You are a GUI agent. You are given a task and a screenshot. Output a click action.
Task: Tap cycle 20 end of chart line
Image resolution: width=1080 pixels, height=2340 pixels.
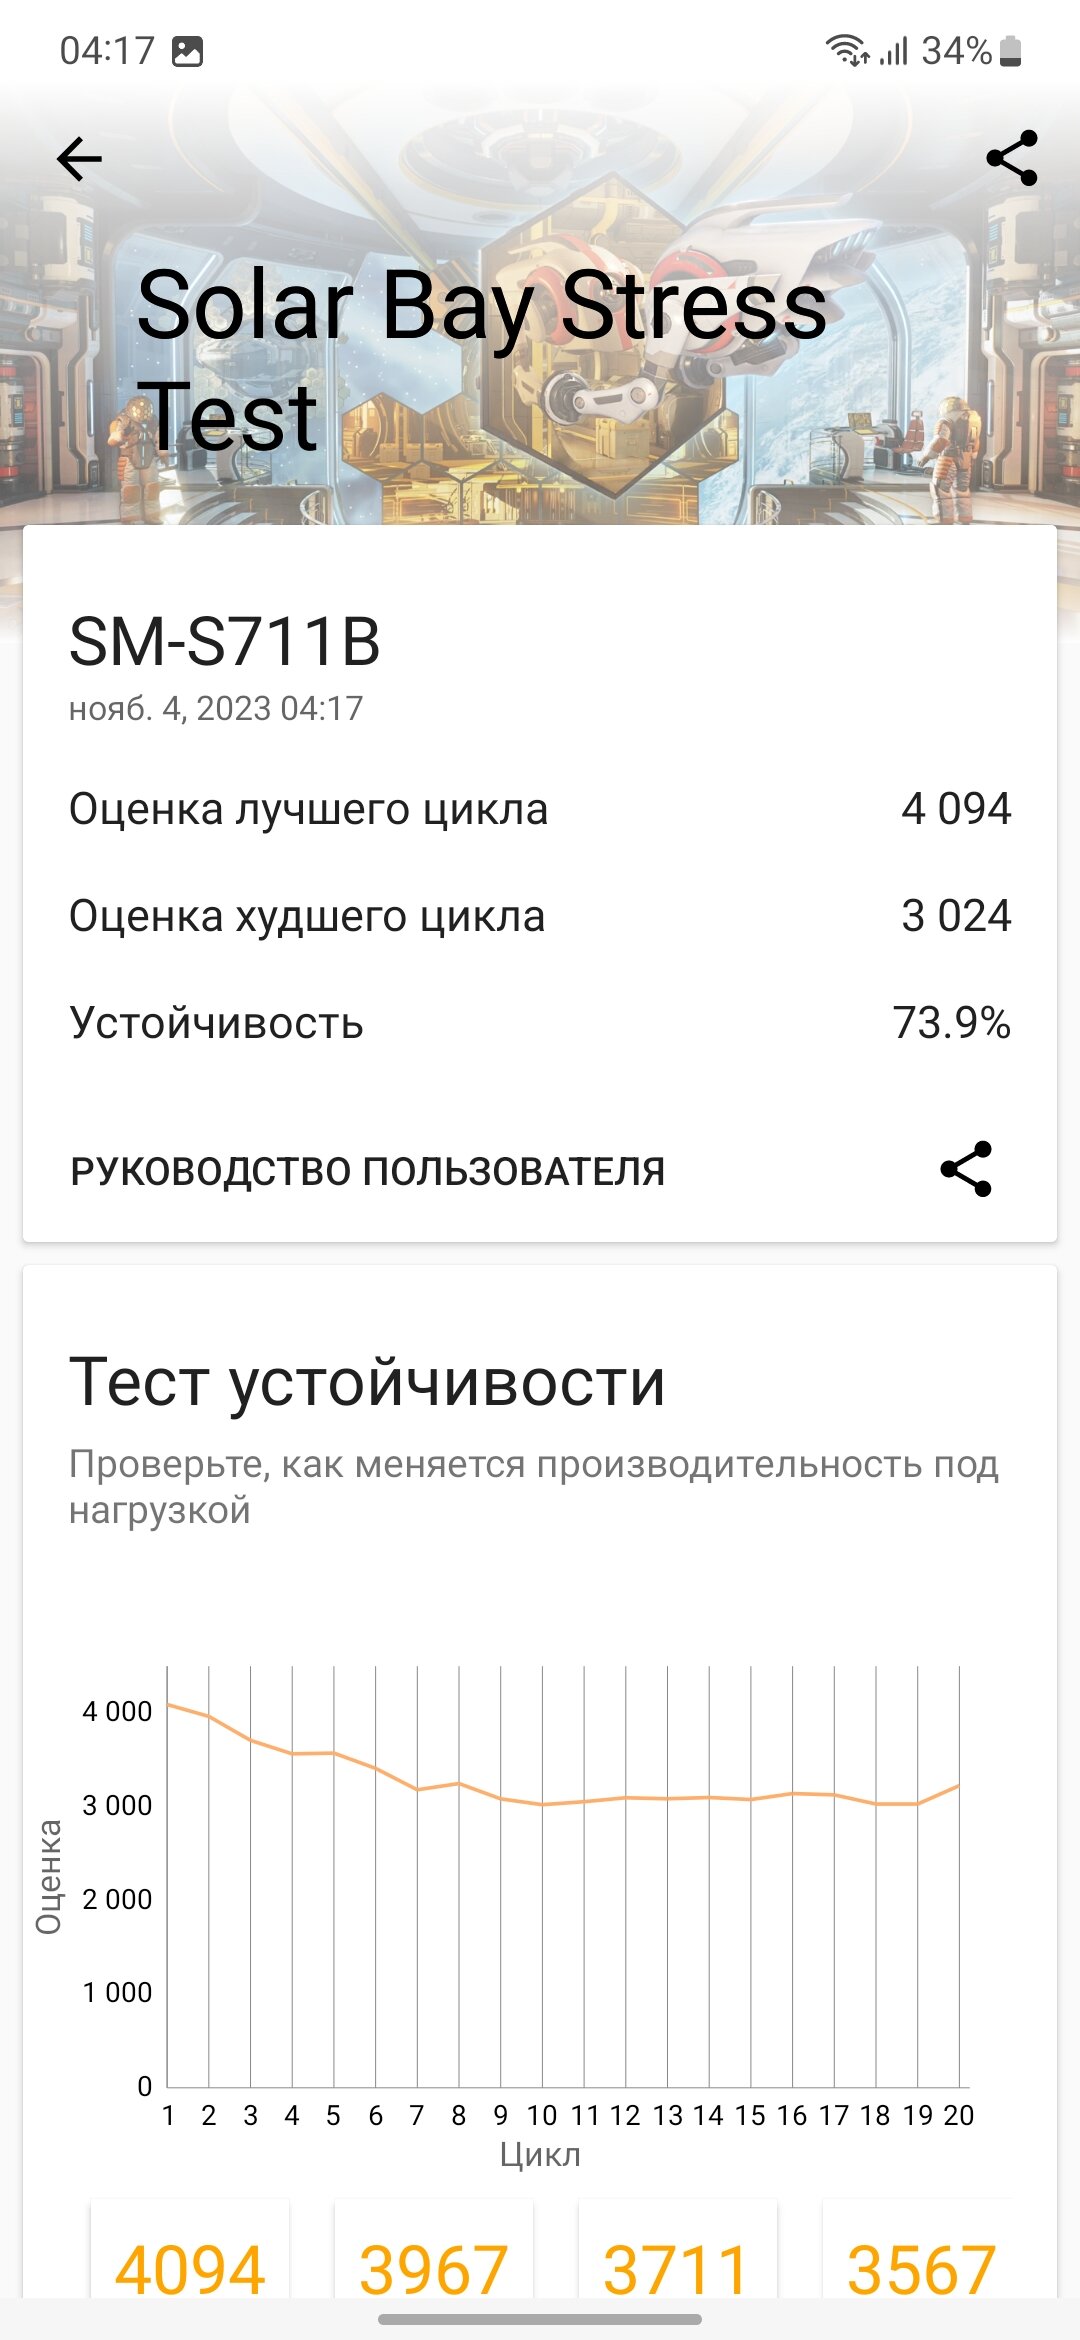coord(959,1785)
